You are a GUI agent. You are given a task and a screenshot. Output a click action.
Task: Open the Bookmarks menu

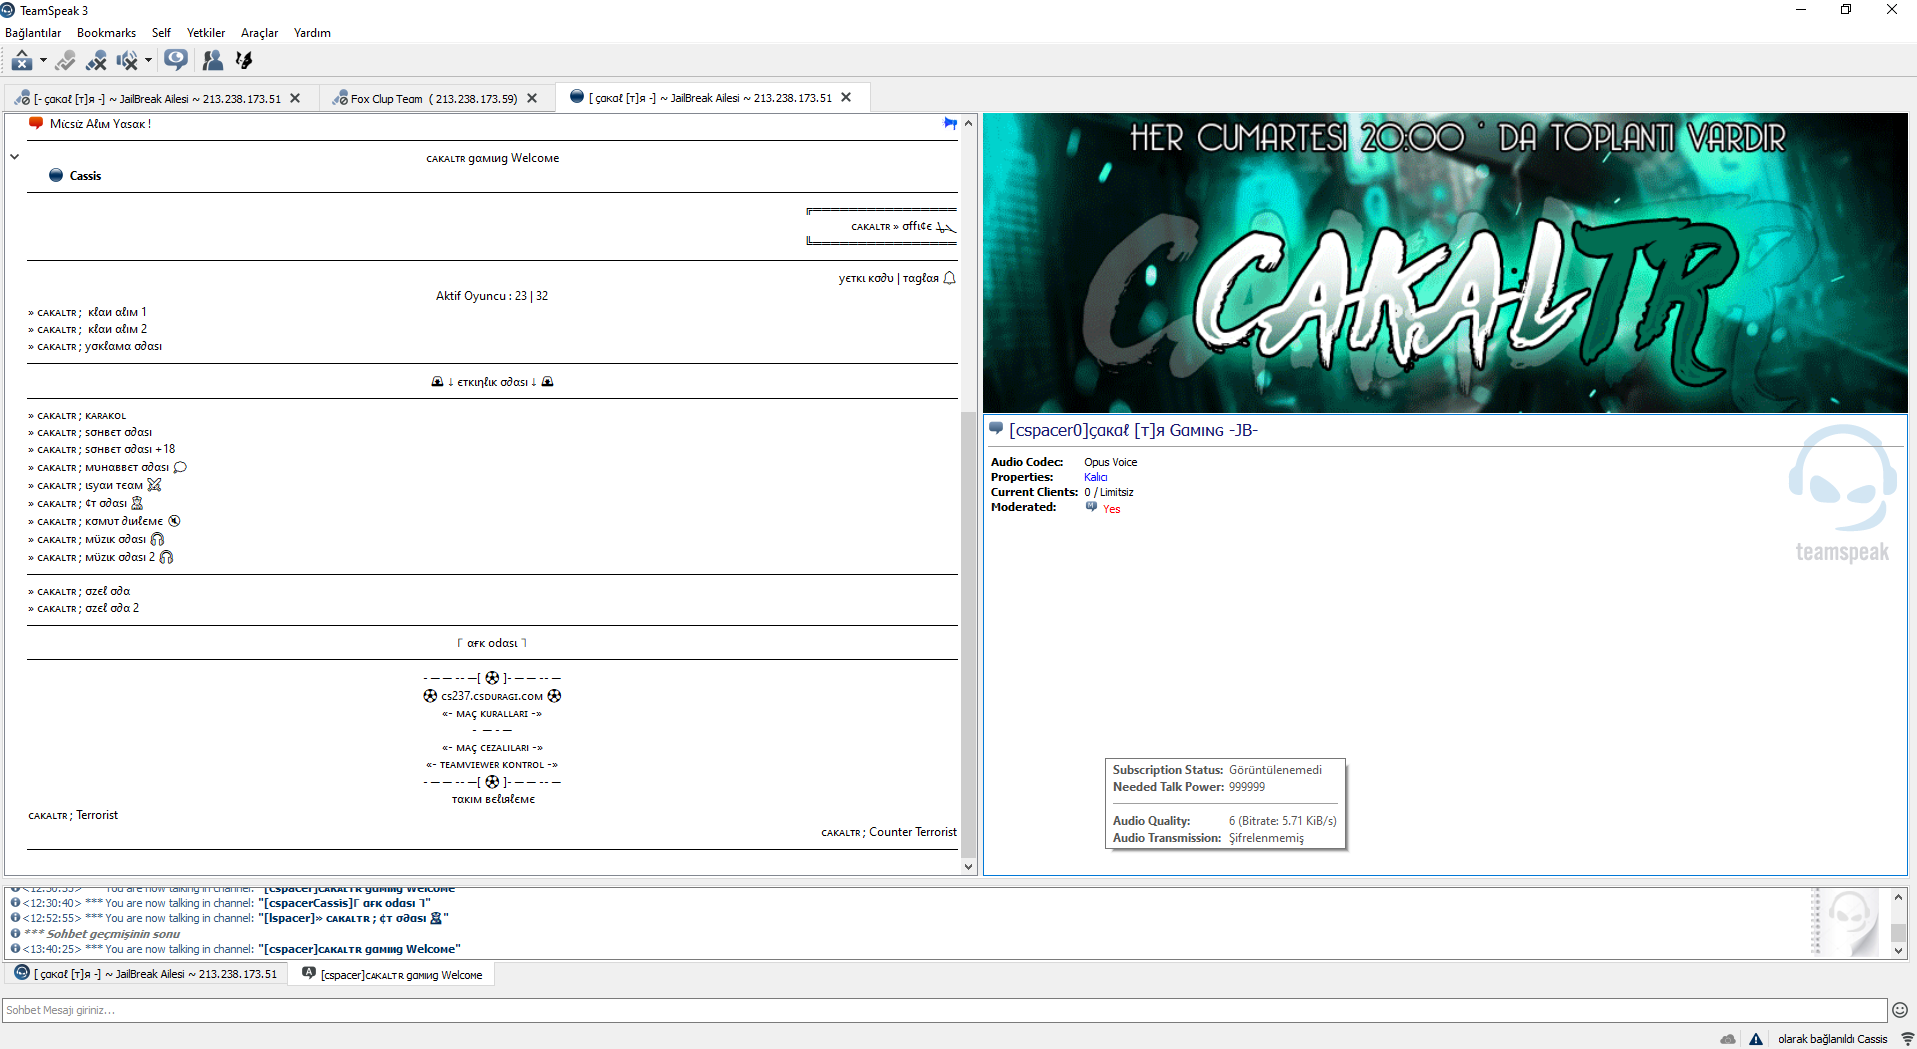coord(106,33)
